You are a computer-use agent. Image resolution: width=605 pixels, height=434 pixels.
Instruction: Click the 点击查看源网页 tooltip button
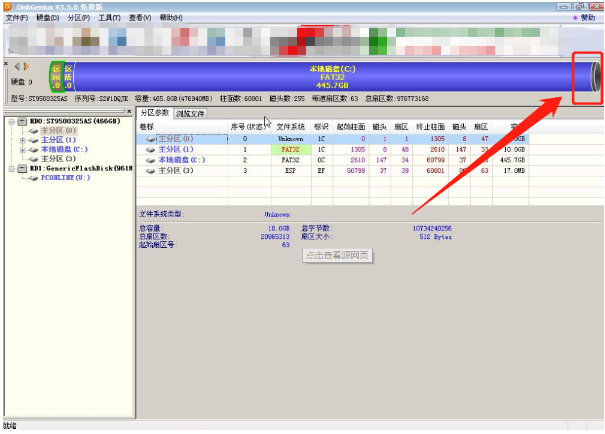coord(337,255)
